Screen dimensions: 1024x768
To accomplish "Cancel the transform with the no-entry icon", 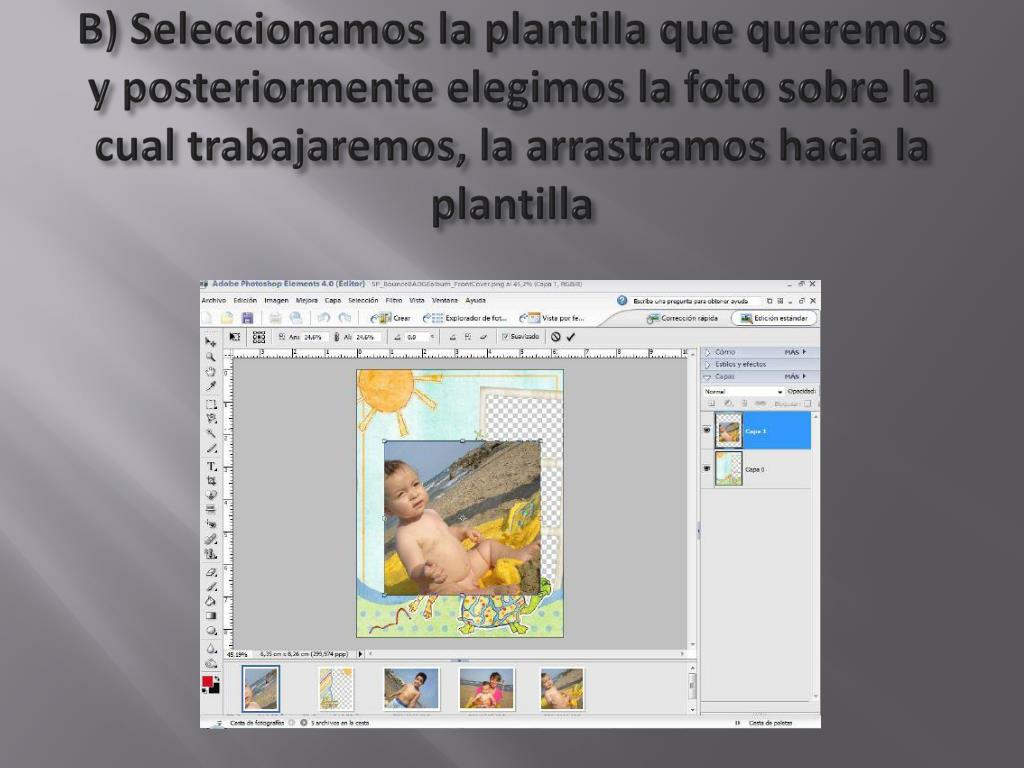I will (x=555, y=337).
